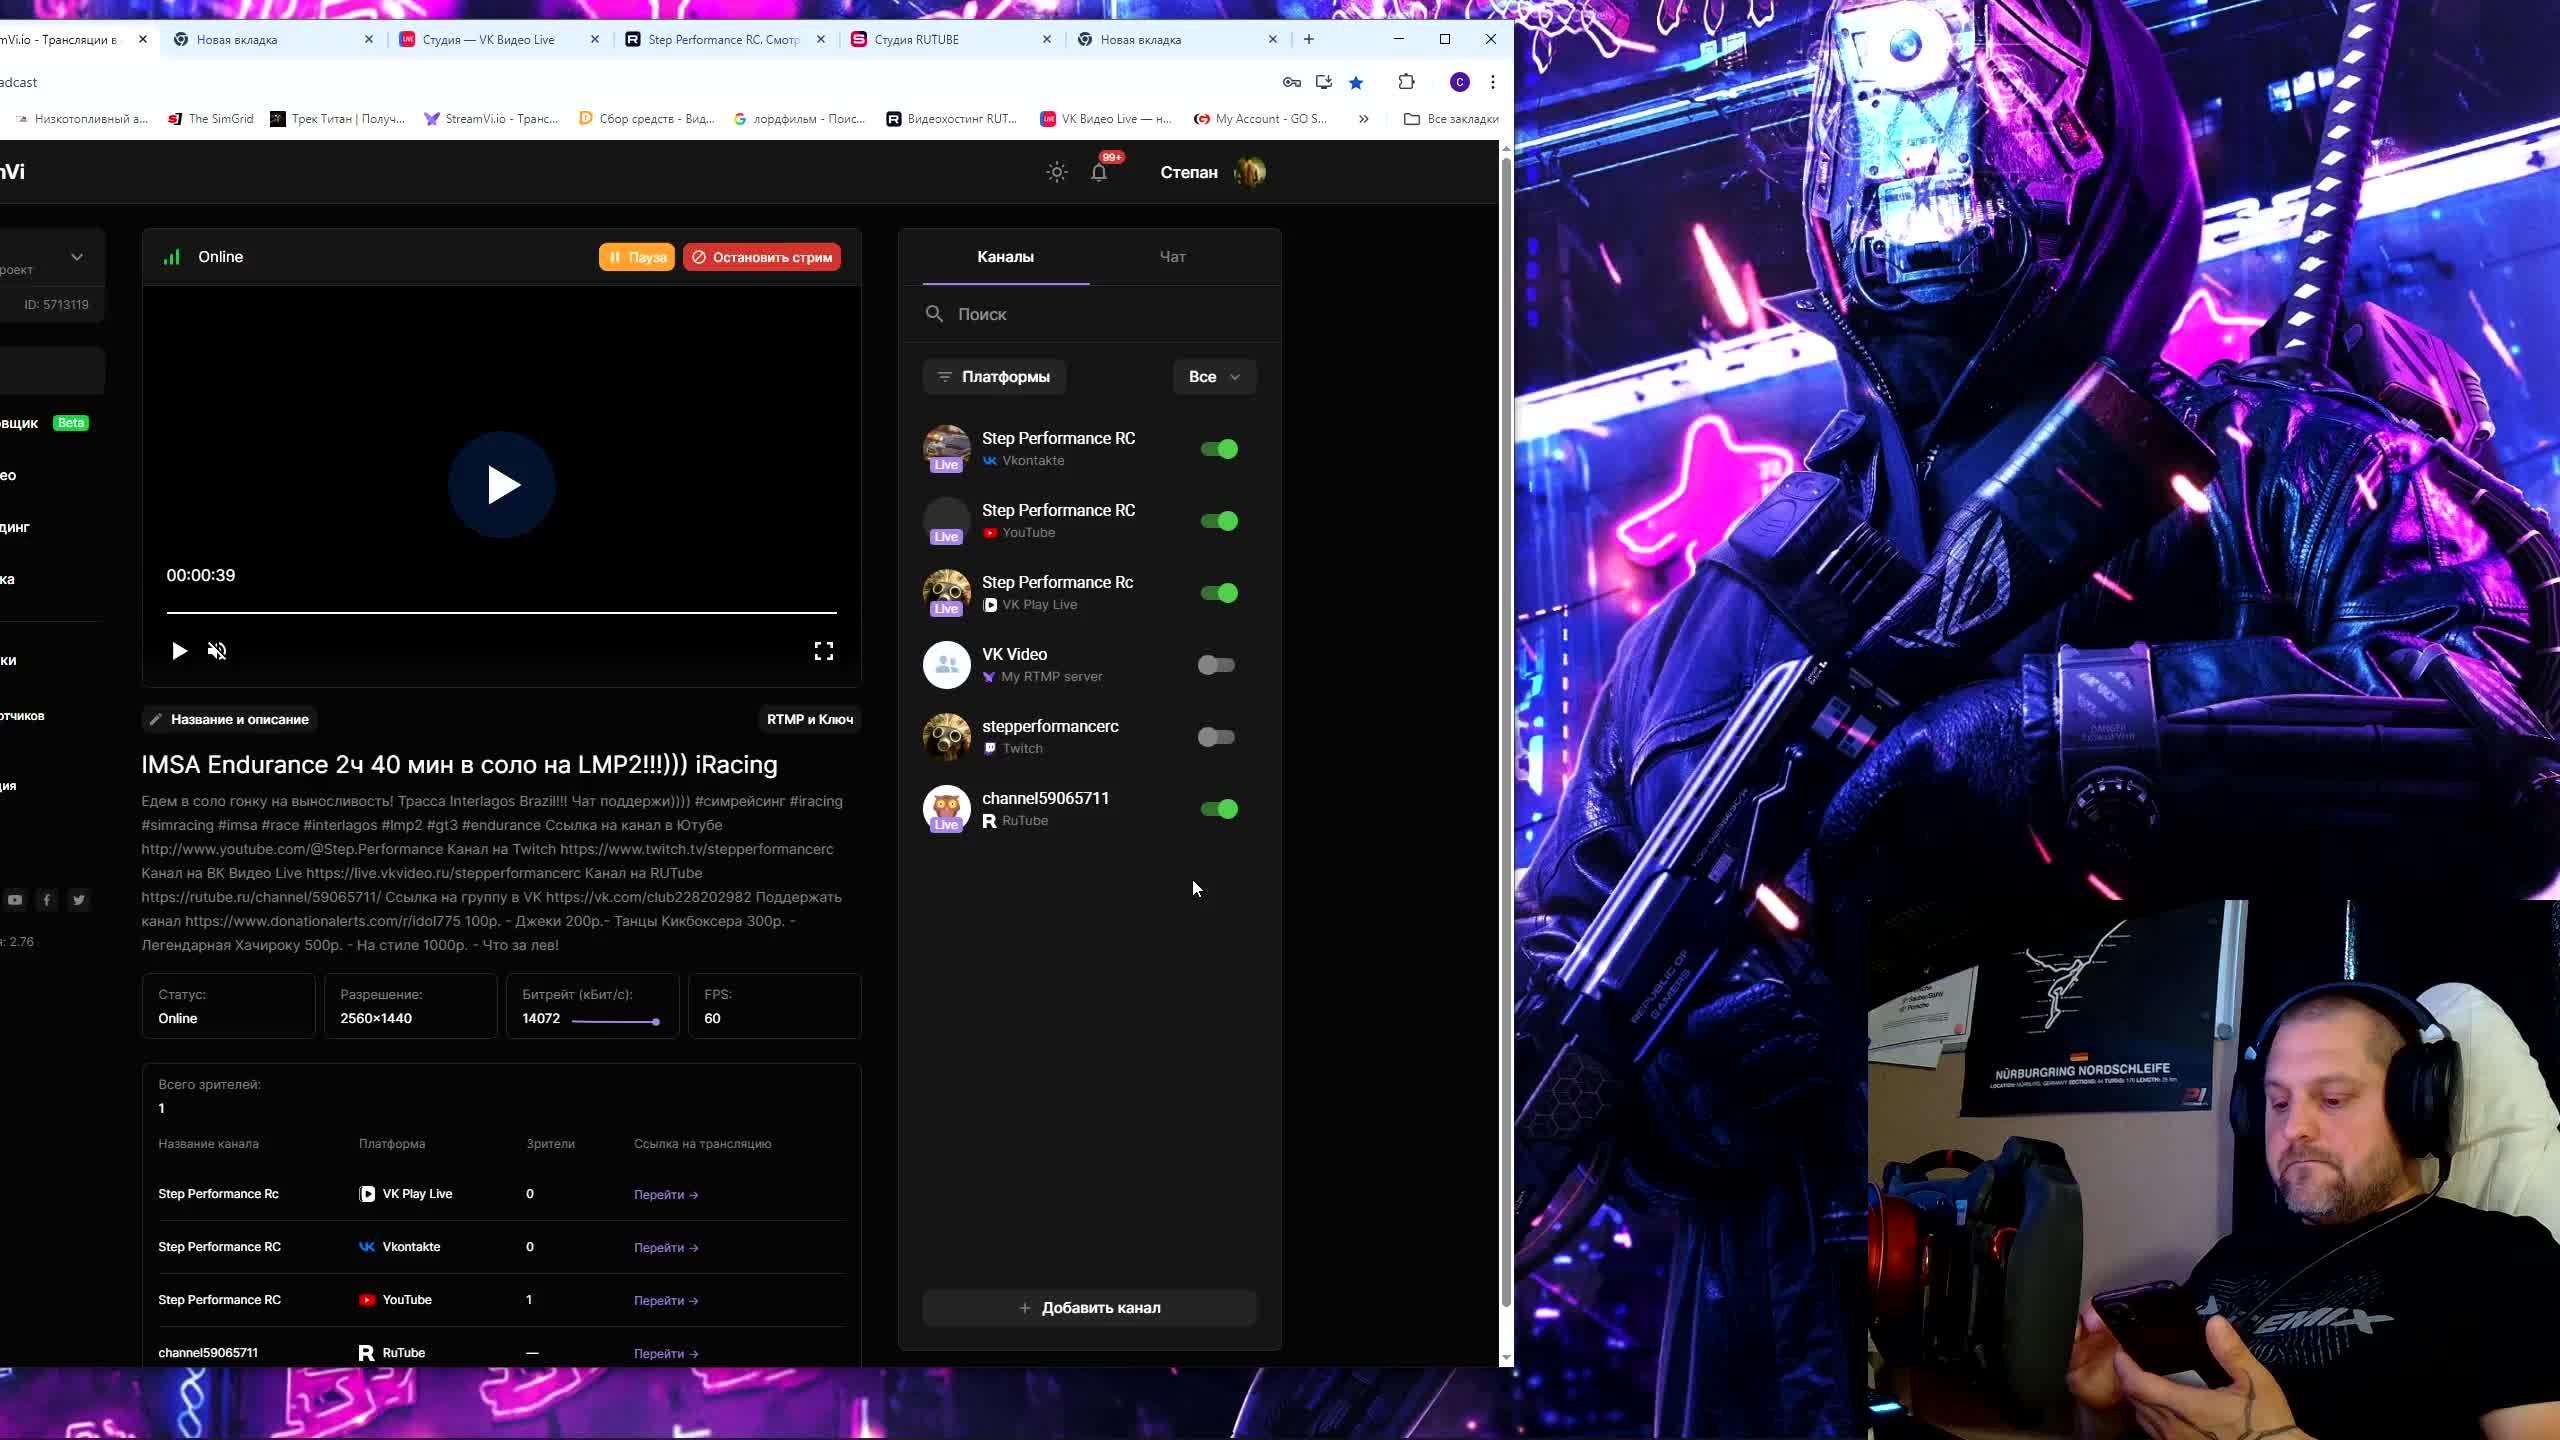Click the bookmark star in the address bar
Image resolution: width=2560 pixels, height=1440 pixels.
click(1356, 82)
